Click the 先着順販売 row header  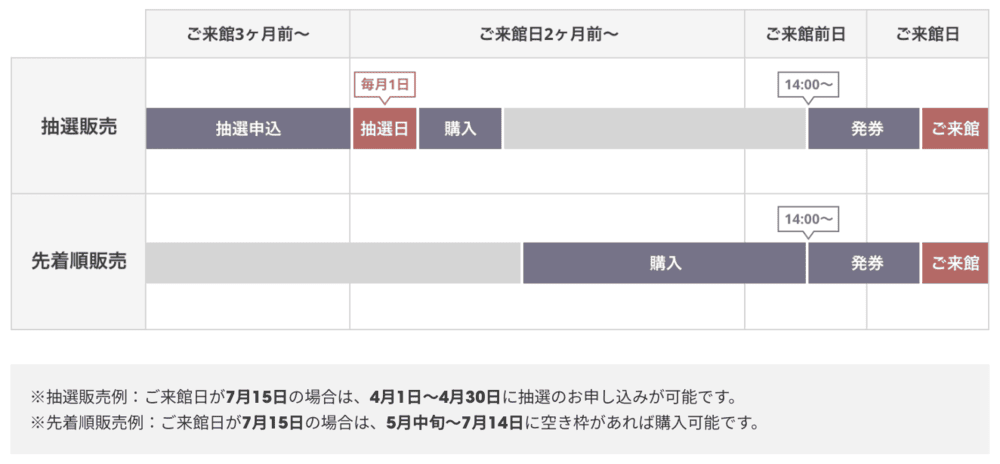tap(78, 262)
